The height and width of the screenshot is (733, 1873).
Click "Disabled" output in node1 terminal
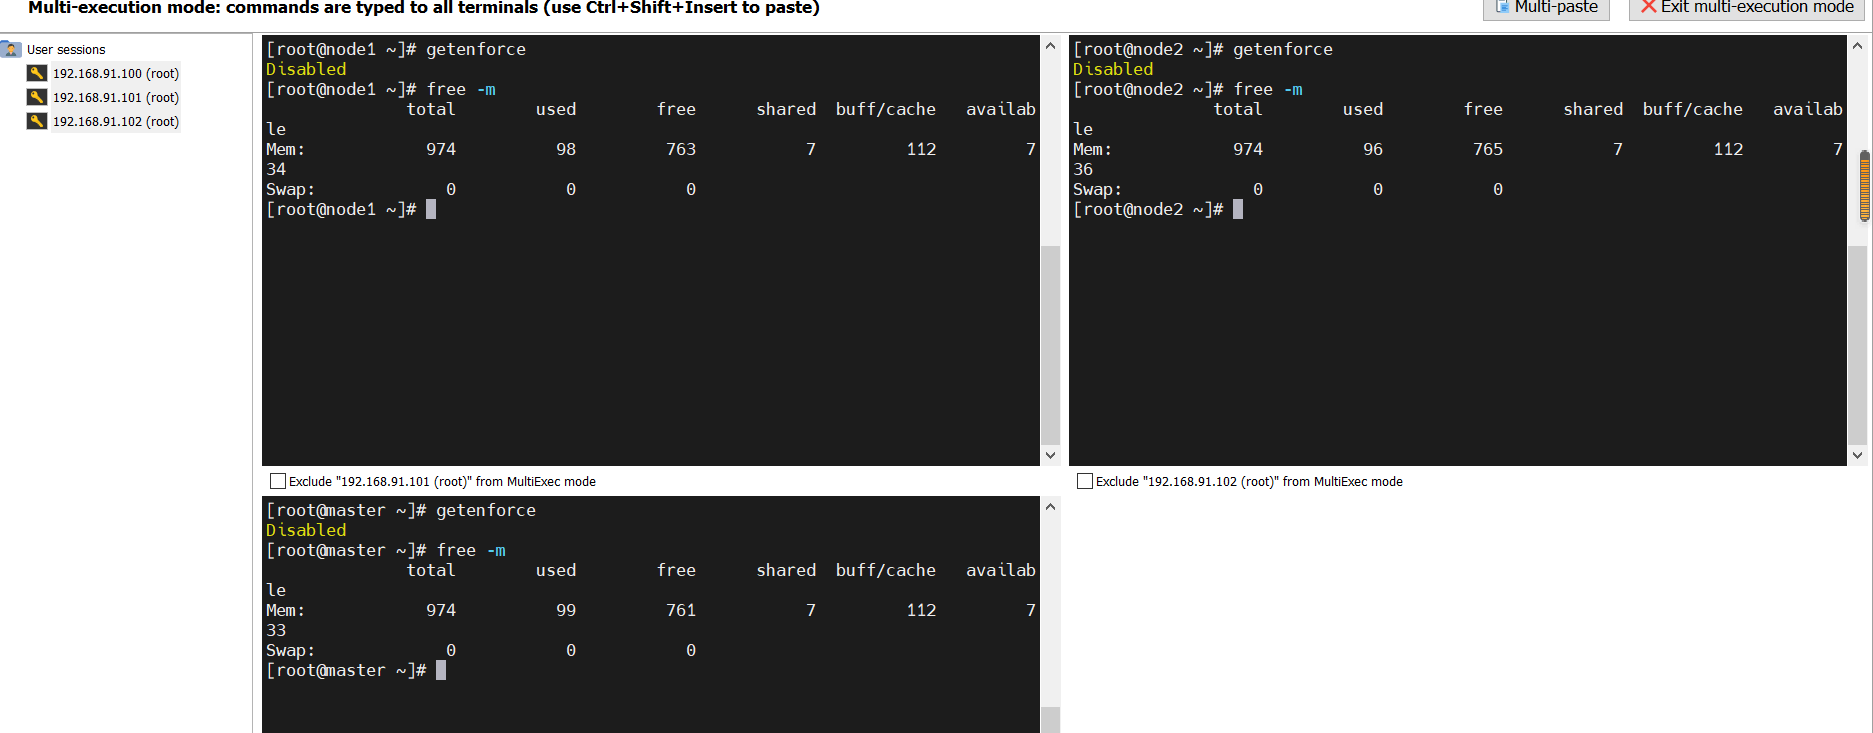click(x=306, y=69)
